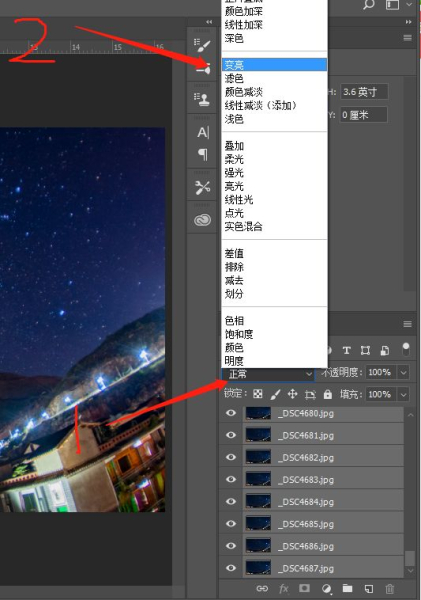
Task: Toggle the layer filtering switch
Action: [x=406, y=349]
